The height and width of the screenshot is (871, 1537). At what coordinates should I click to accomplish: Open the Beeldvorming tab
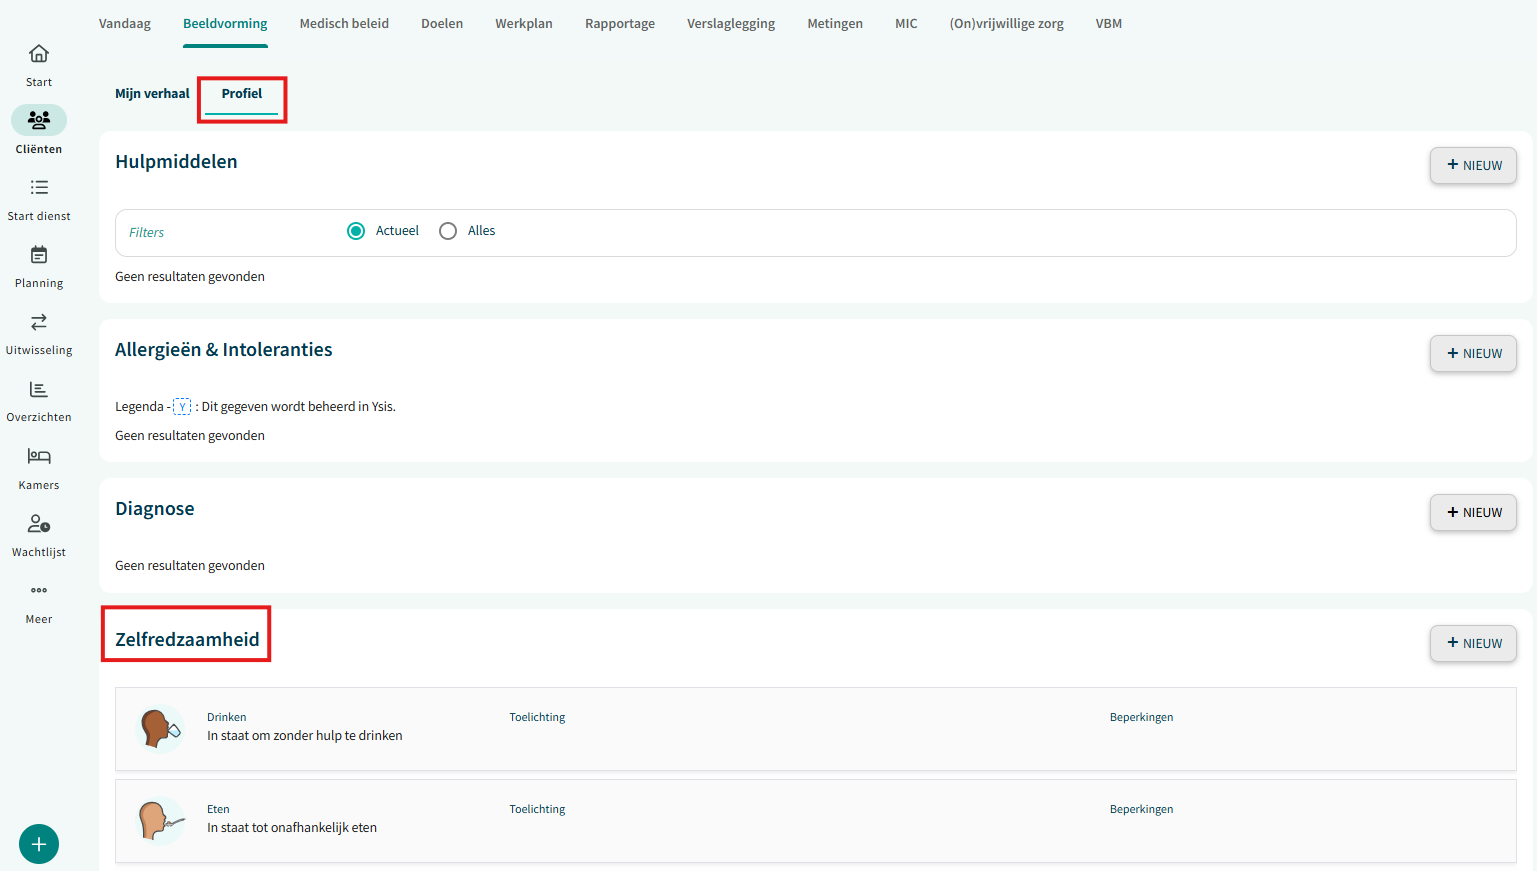tap(225, 23)
